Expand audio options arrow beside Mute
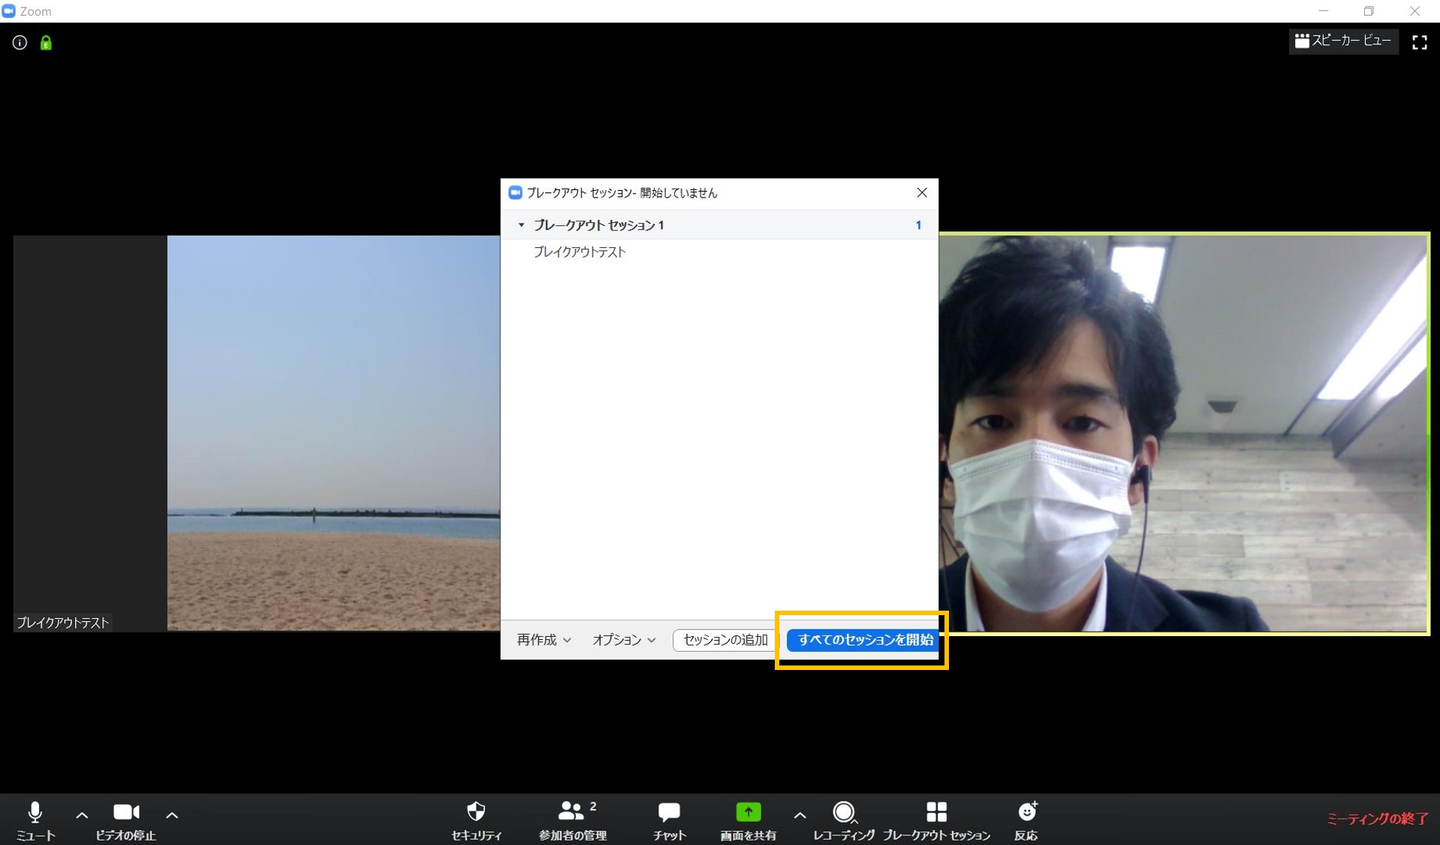Image resolution: width=1440 pixels, height=845 pixels. coord(82,815)
